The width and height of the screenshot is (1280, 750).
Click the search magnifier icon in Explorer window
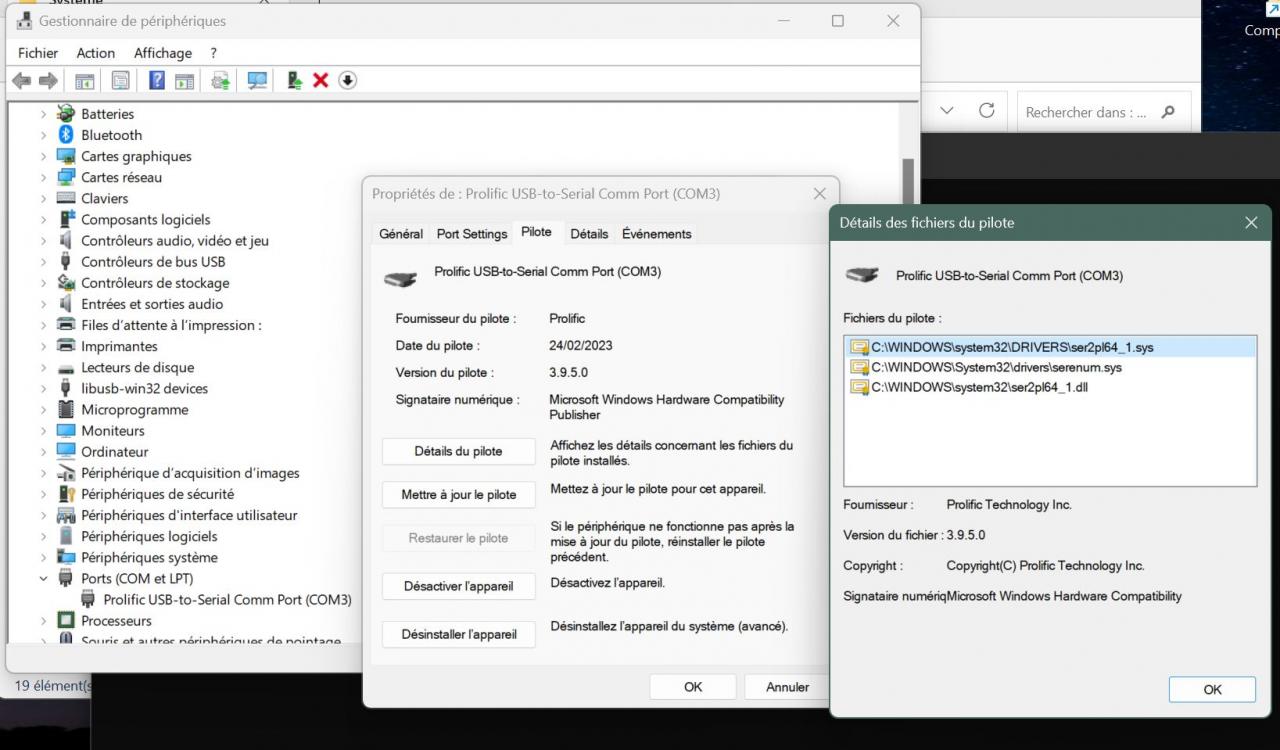[x=1168, y=112]
